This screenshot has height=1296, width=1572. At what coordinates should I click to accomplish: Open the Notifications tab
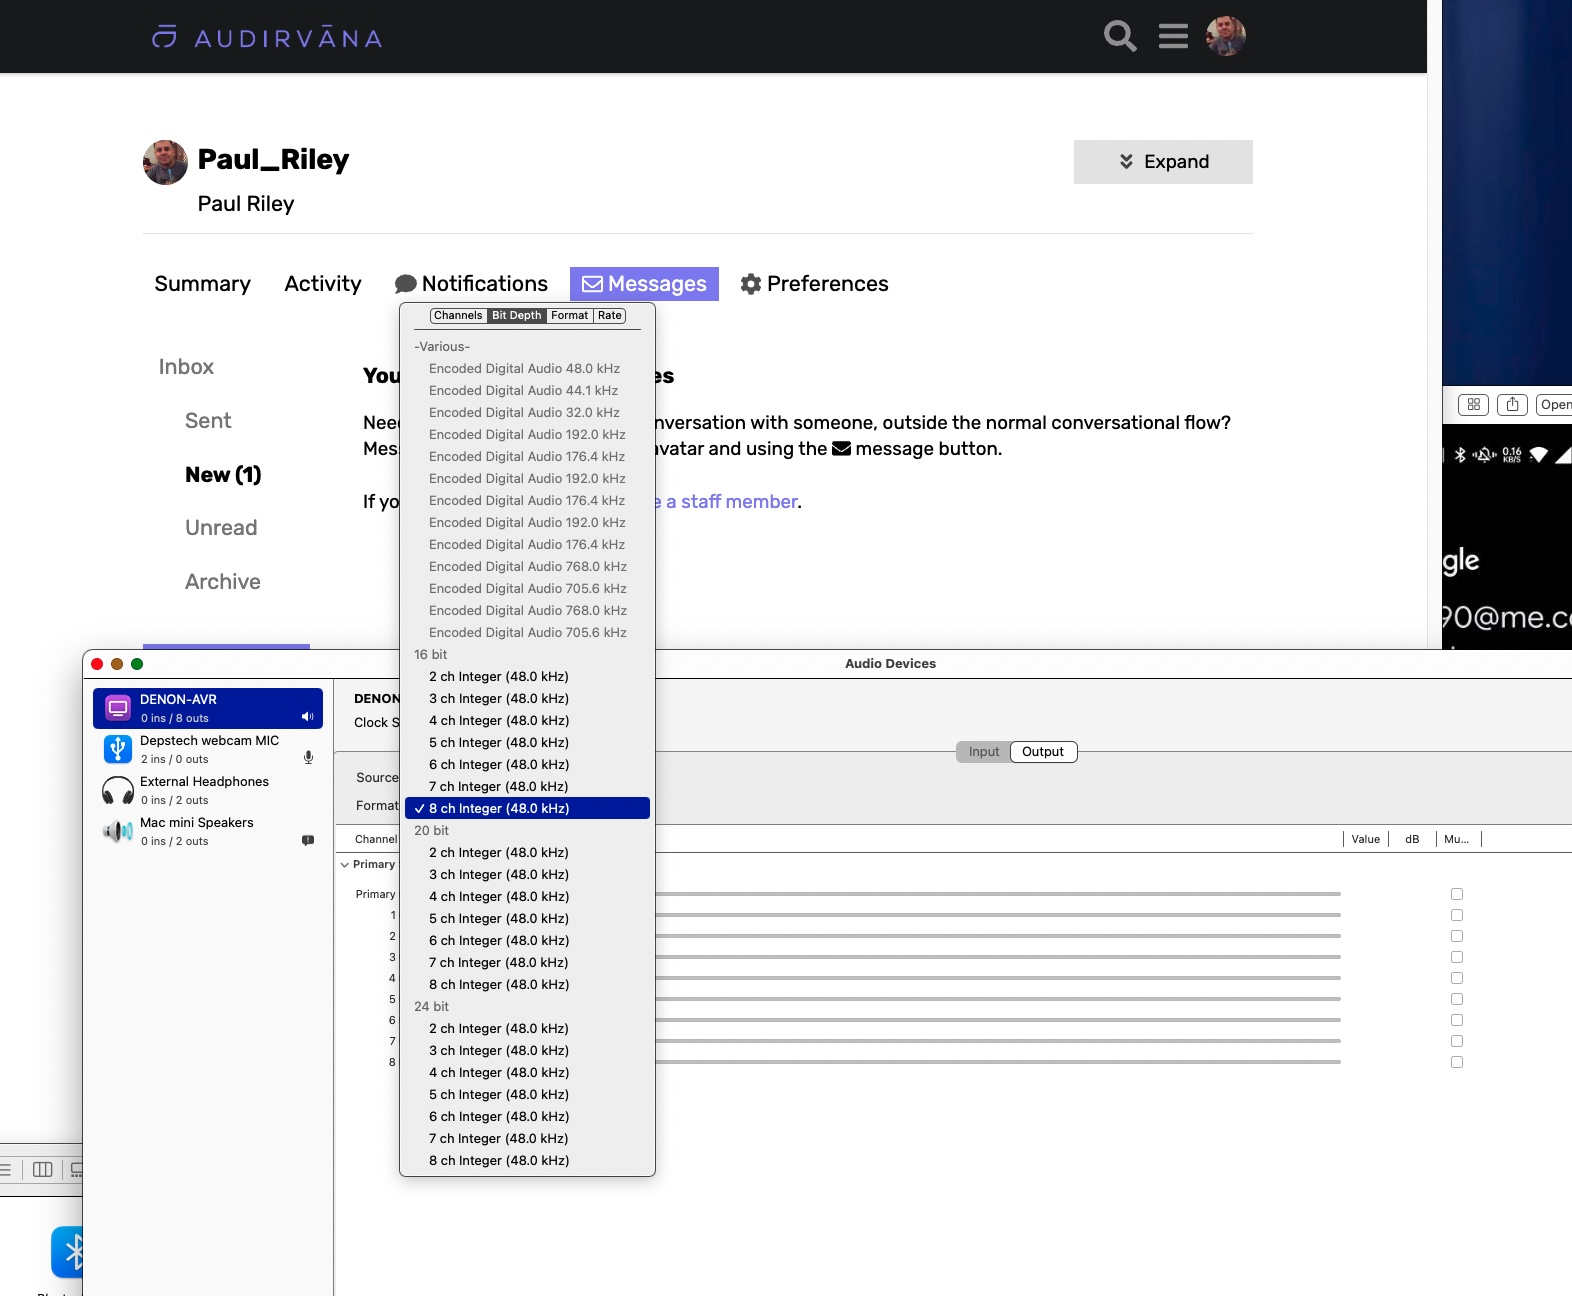point(471,284)
